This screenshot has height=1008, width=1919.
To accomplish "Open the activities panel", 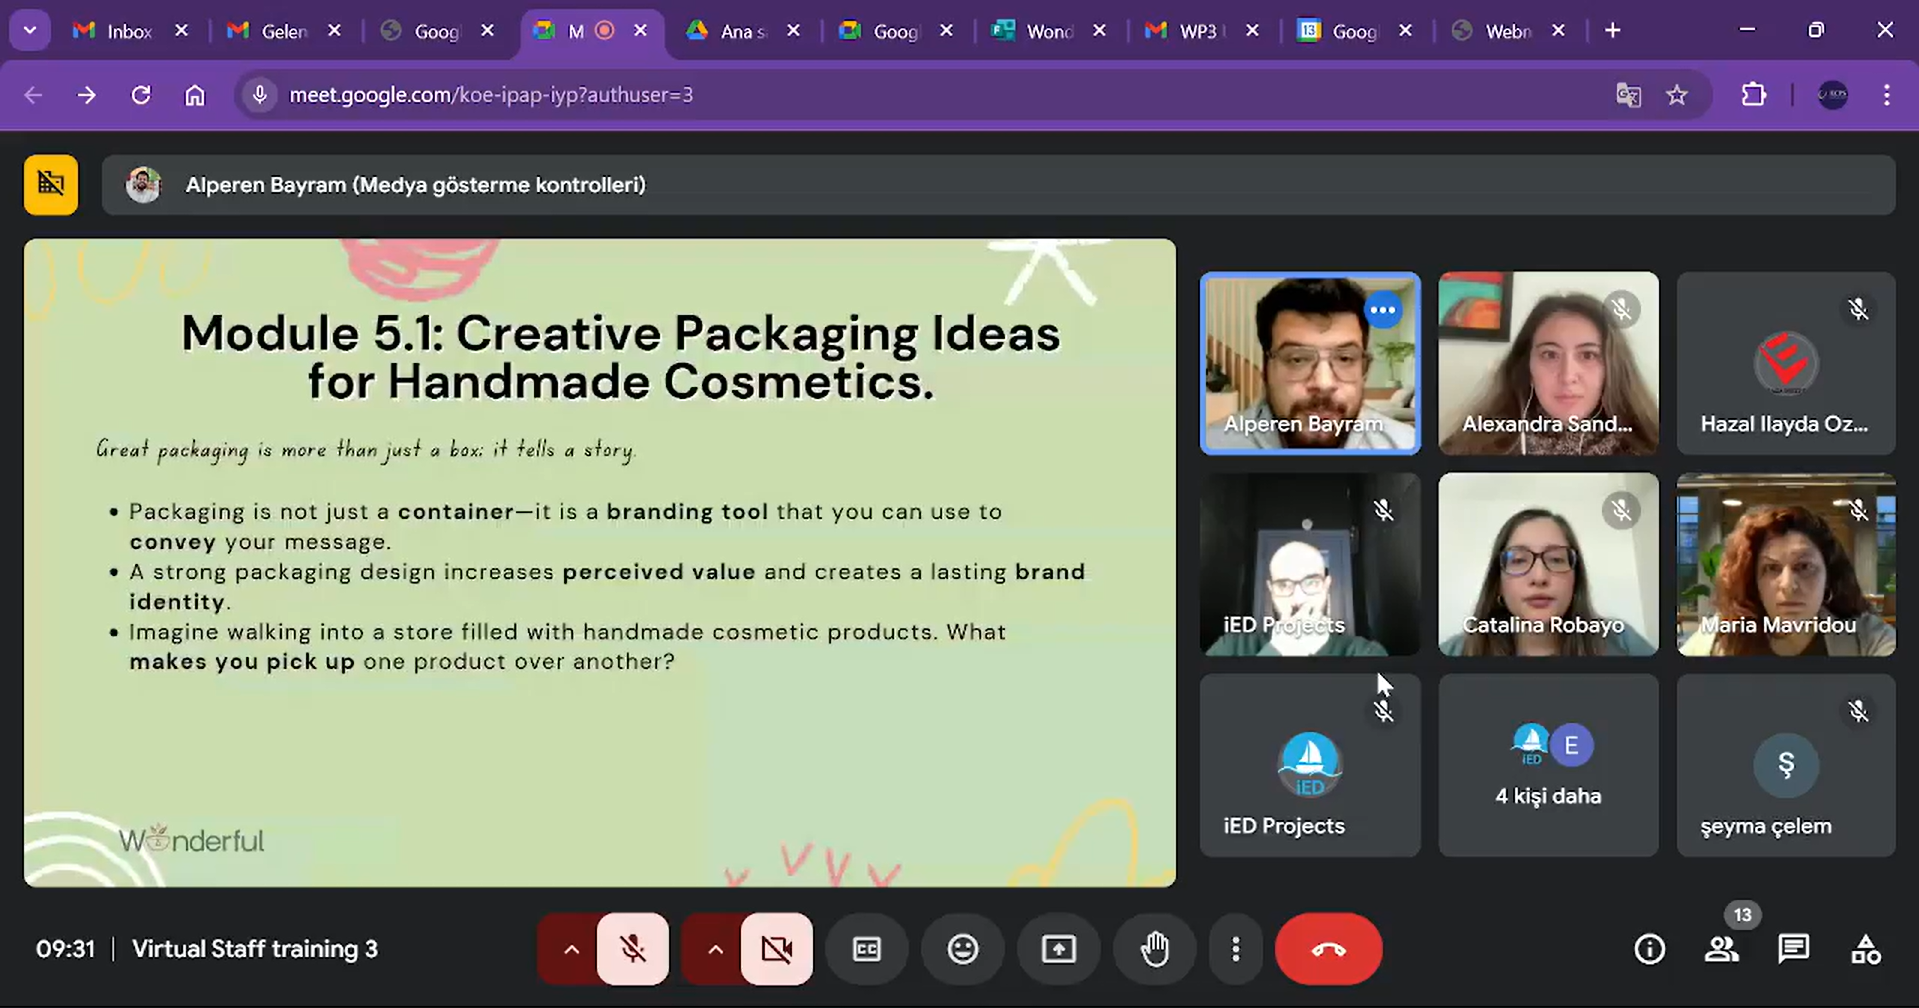I will click(1865, 949).
